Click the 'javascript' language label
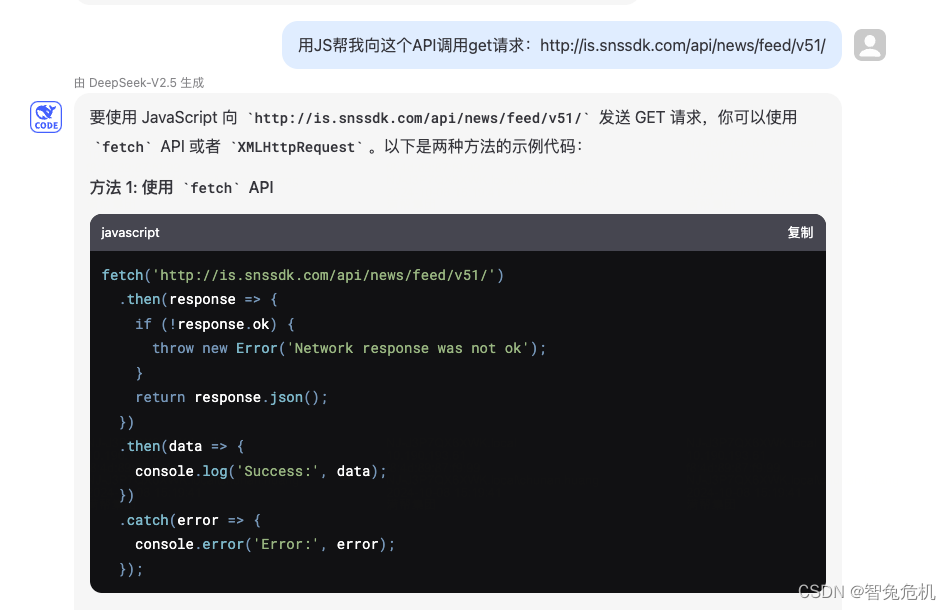Image resolution: width=951 pixels, height=610 pixels. 130,232
